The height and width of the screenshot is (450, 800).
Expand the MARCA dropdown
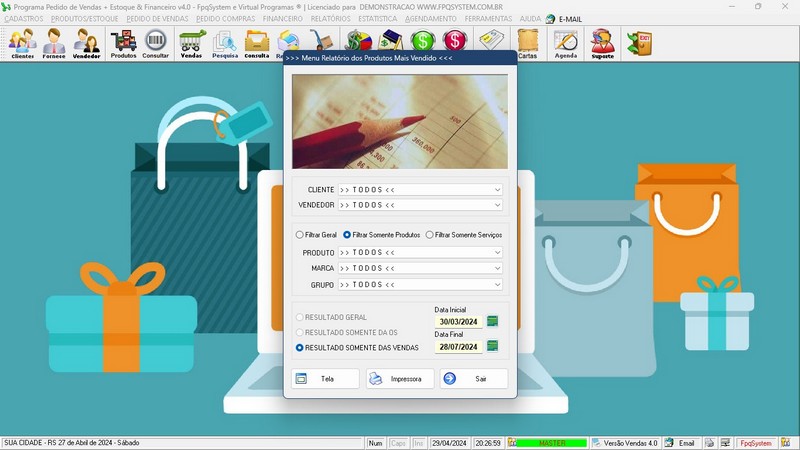coord(497,268)
